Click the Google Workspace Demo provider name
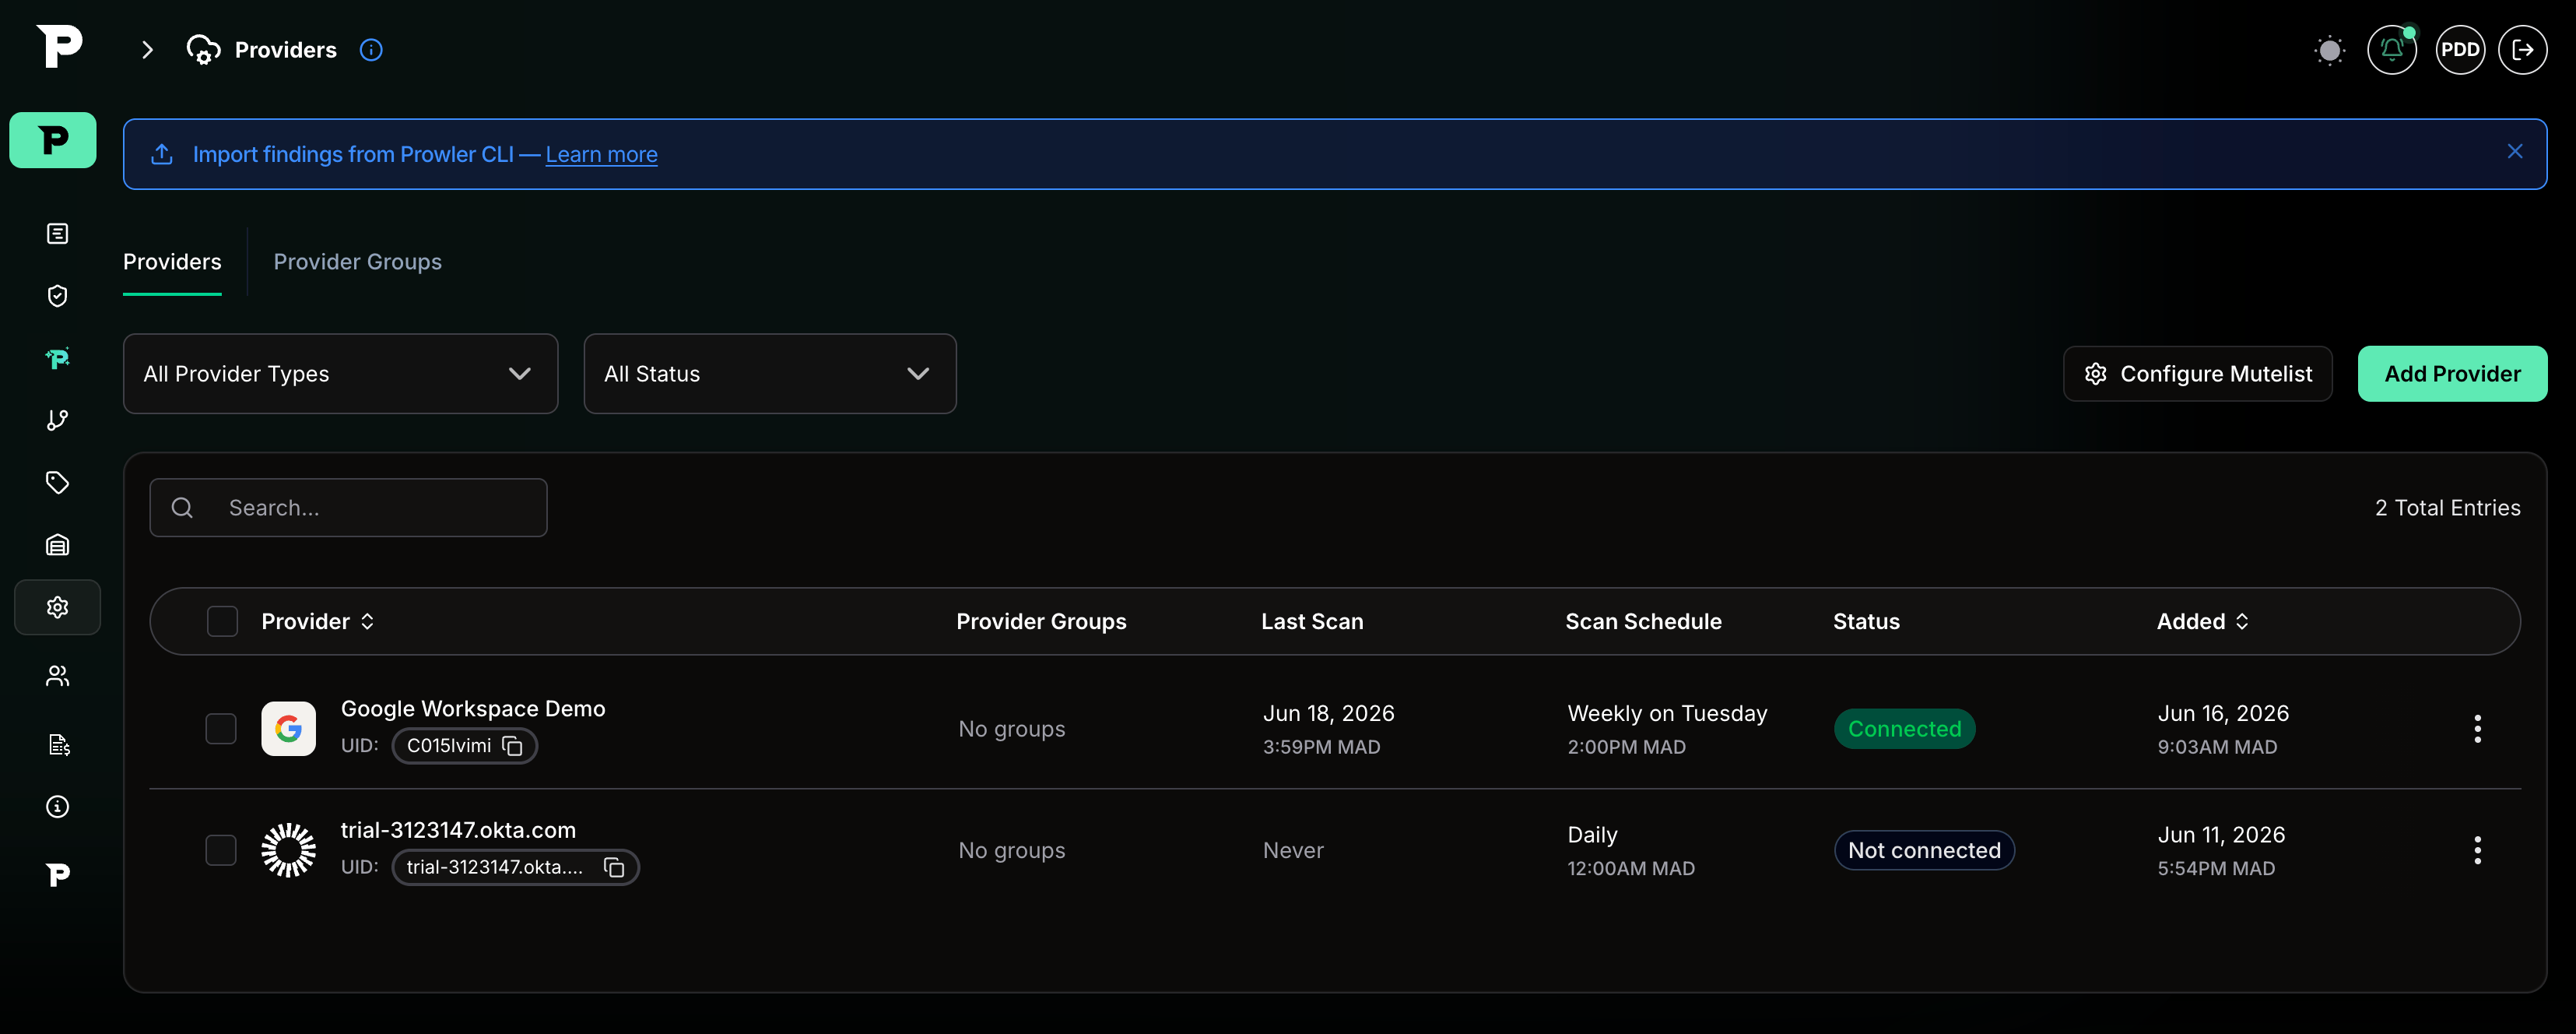 pos(473,709)
